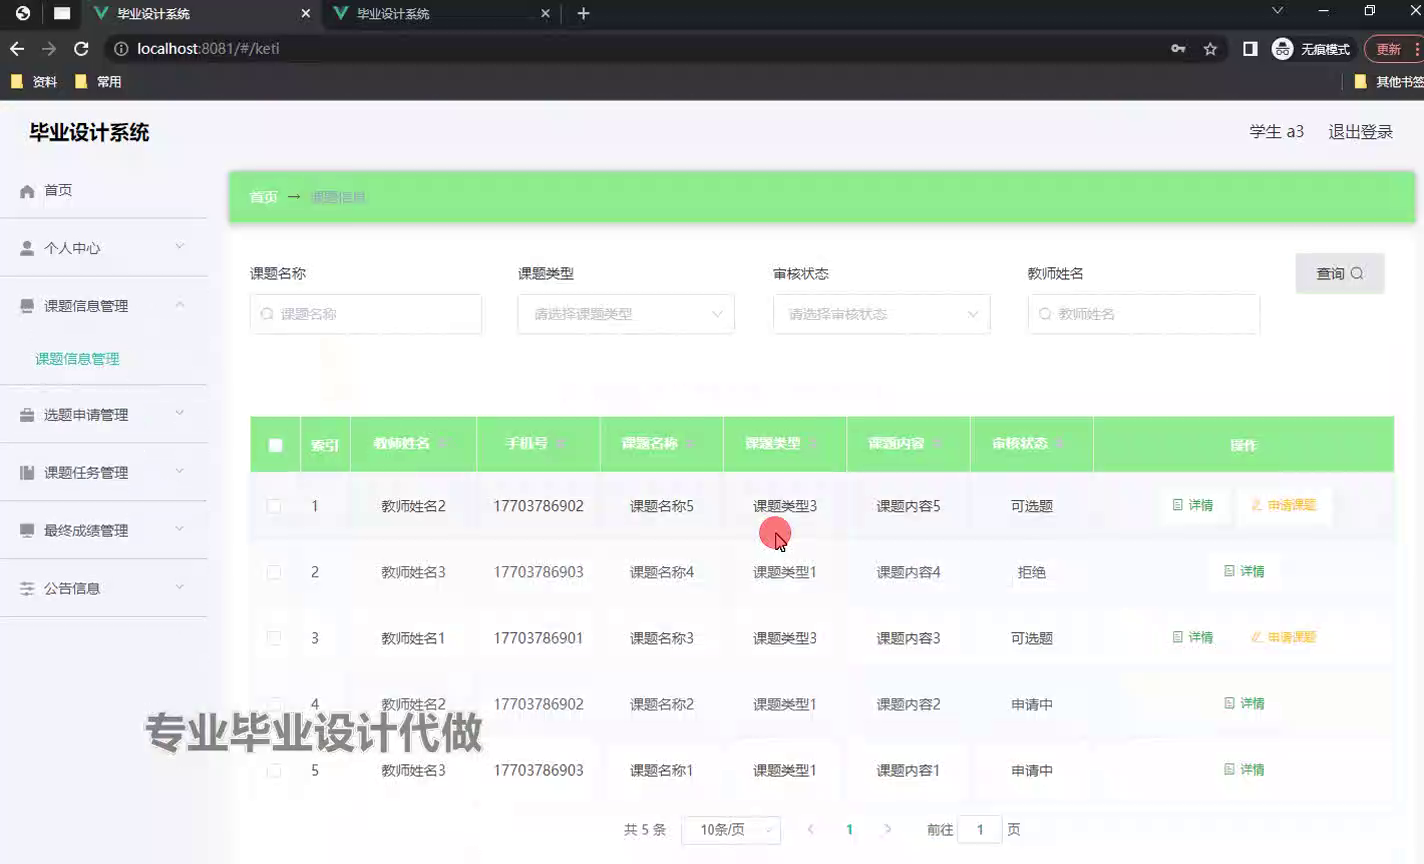1424x864 pixels.
Task: Go to the next page arrow in pagination
Action: 887,829
